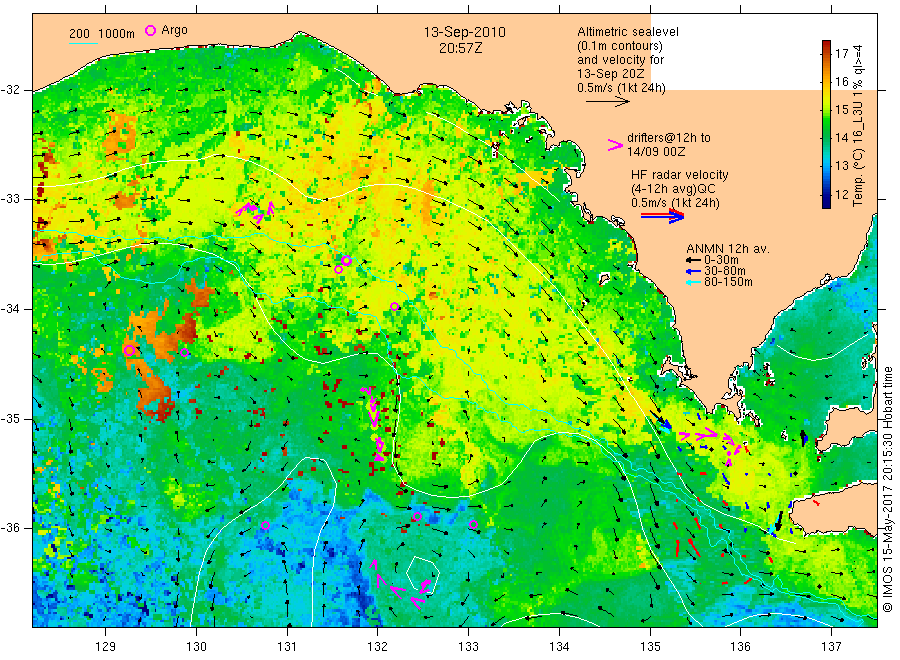Click the red-blue HF radar reference arrow
The image size is (900, 660).
point(662,216)
